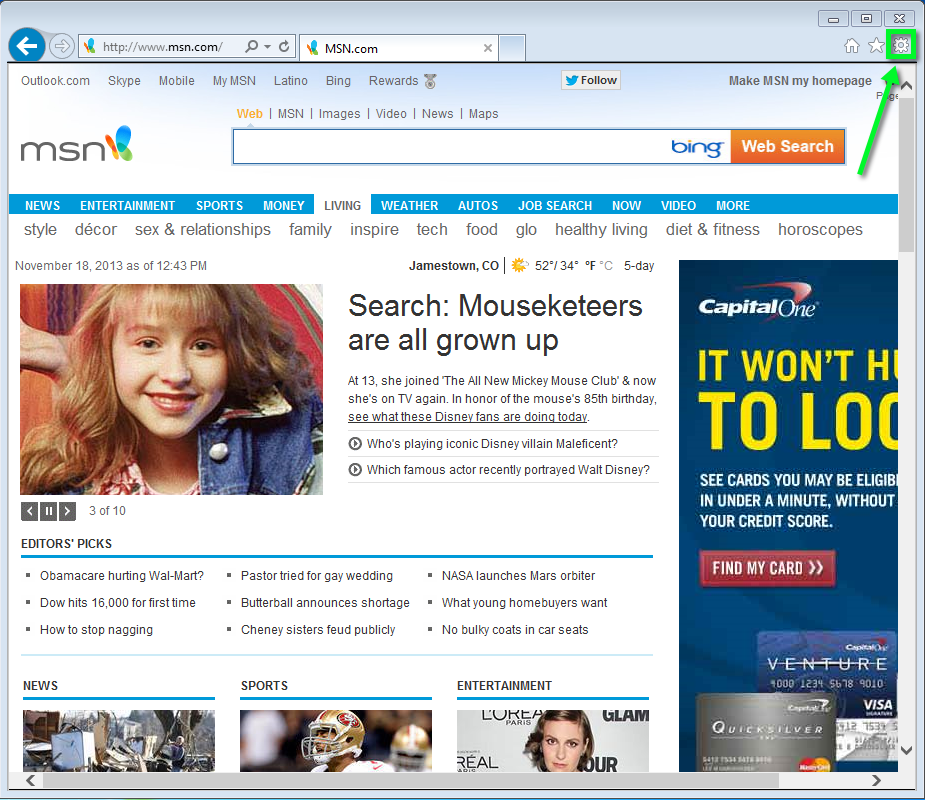Switch temperature to °F
Screen dimensions: 925x800
pyautogui.click(x=590, y=265)
